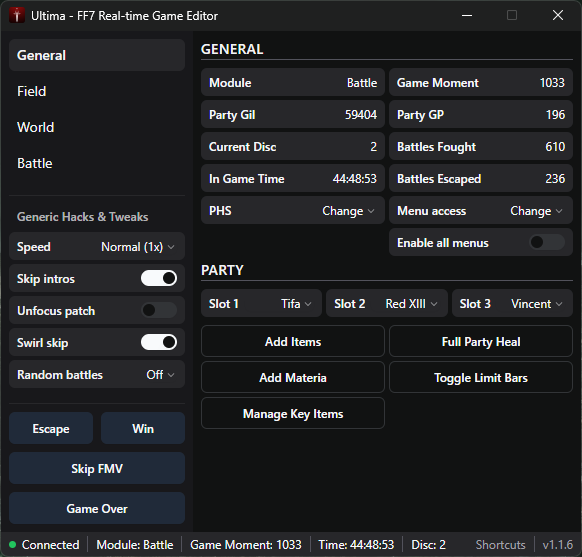Click Module: Battle in status bar
The image size is (582, 557).
coord(135,544)
